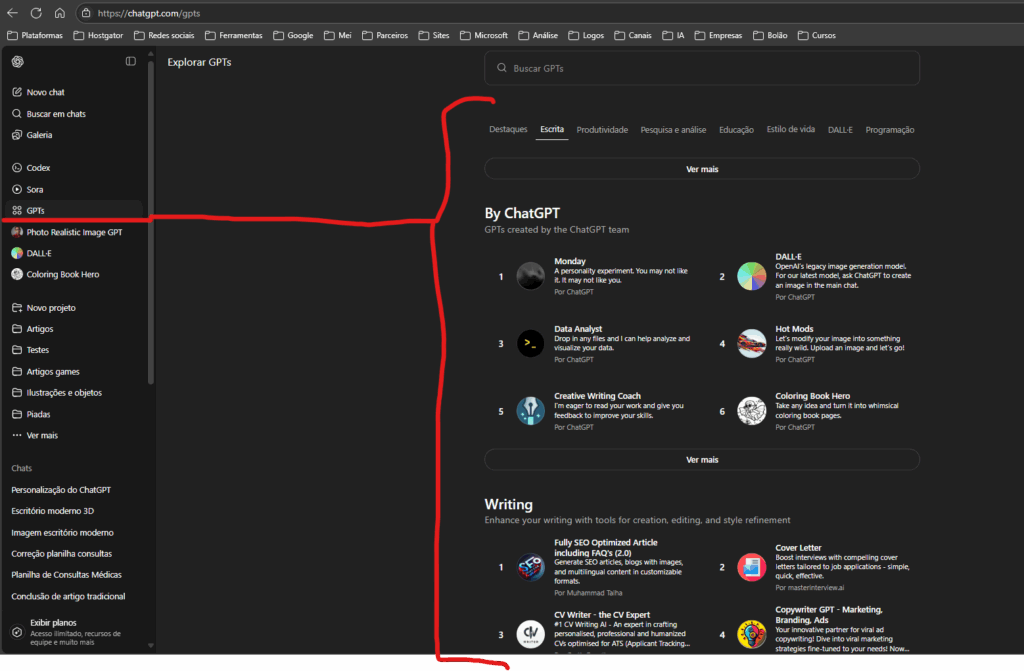Open the Artigos project folder

click(x=39, y=329)
